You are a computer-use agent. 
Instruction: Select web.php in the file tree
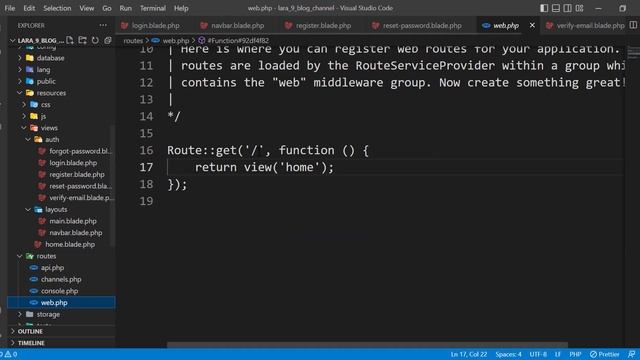click(x=61, y=302)
